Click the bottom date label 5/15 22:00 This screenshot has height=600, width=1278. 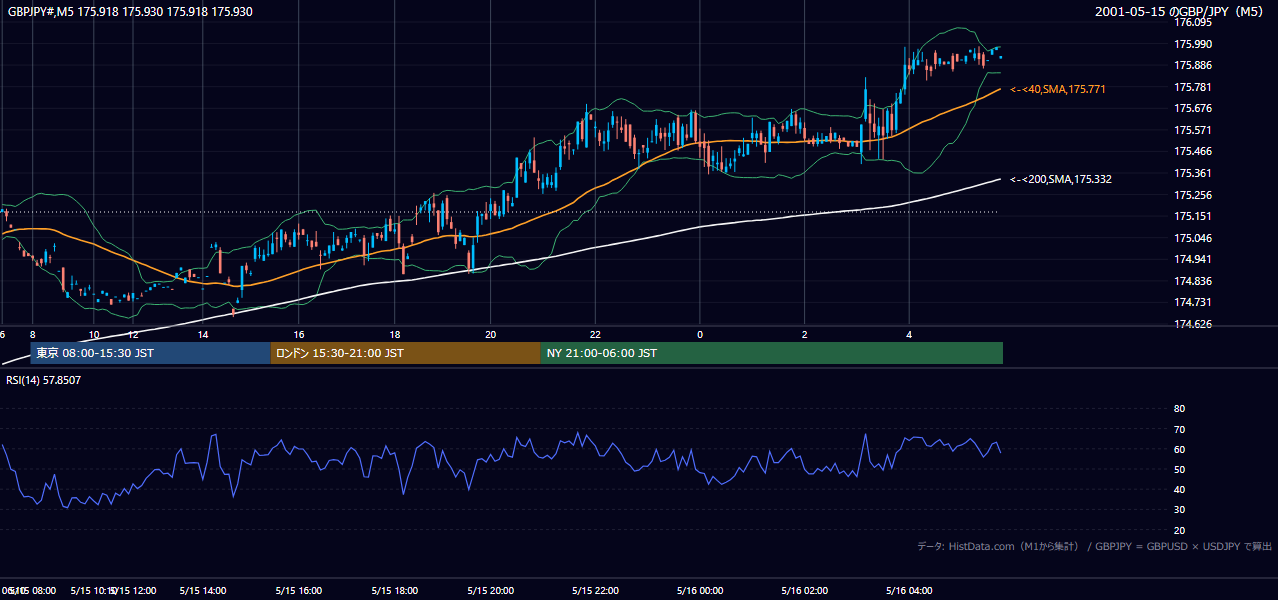(595, 591)
